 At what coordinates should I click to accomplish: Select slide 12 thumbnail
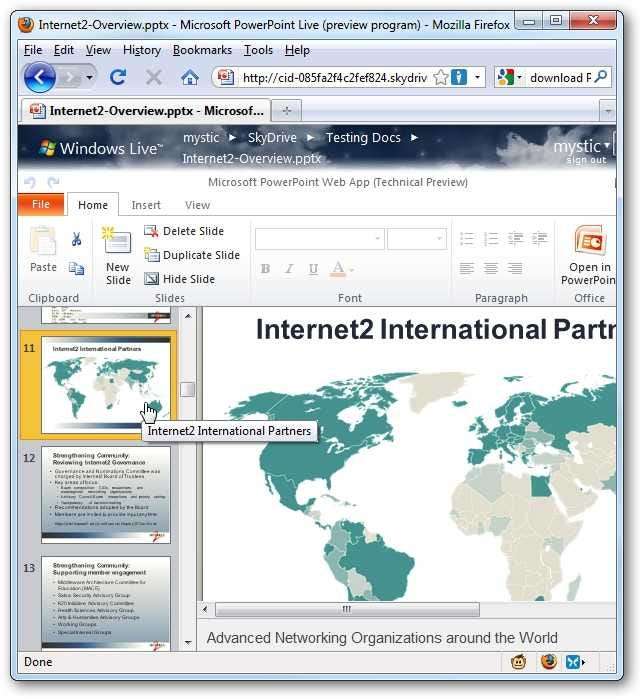tap(106, 495)
